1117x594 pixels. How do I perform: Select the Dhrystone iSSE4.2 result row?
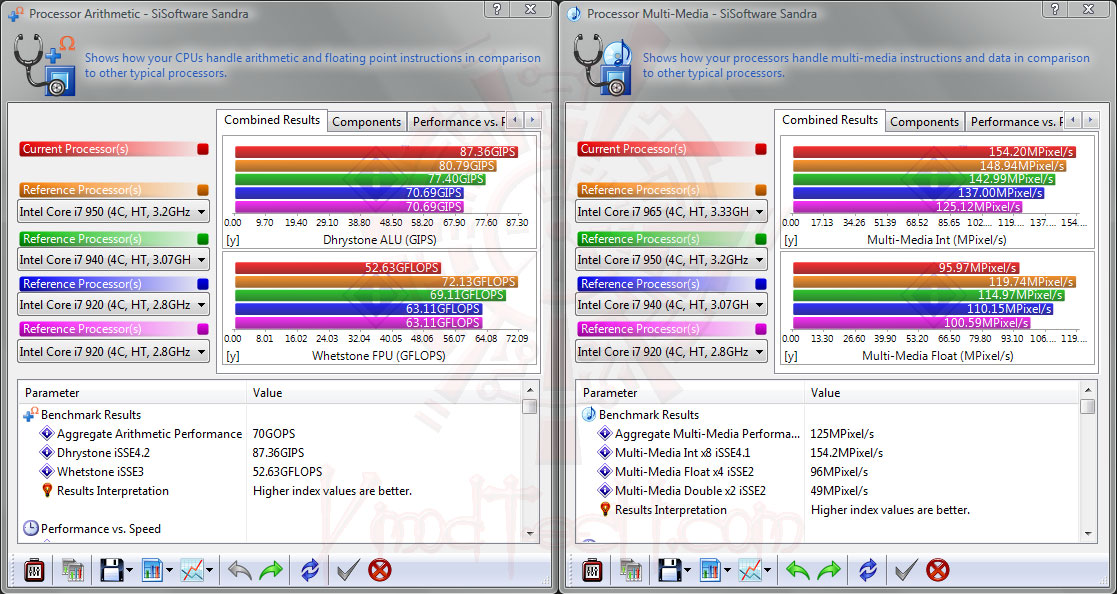click(271, 453)
